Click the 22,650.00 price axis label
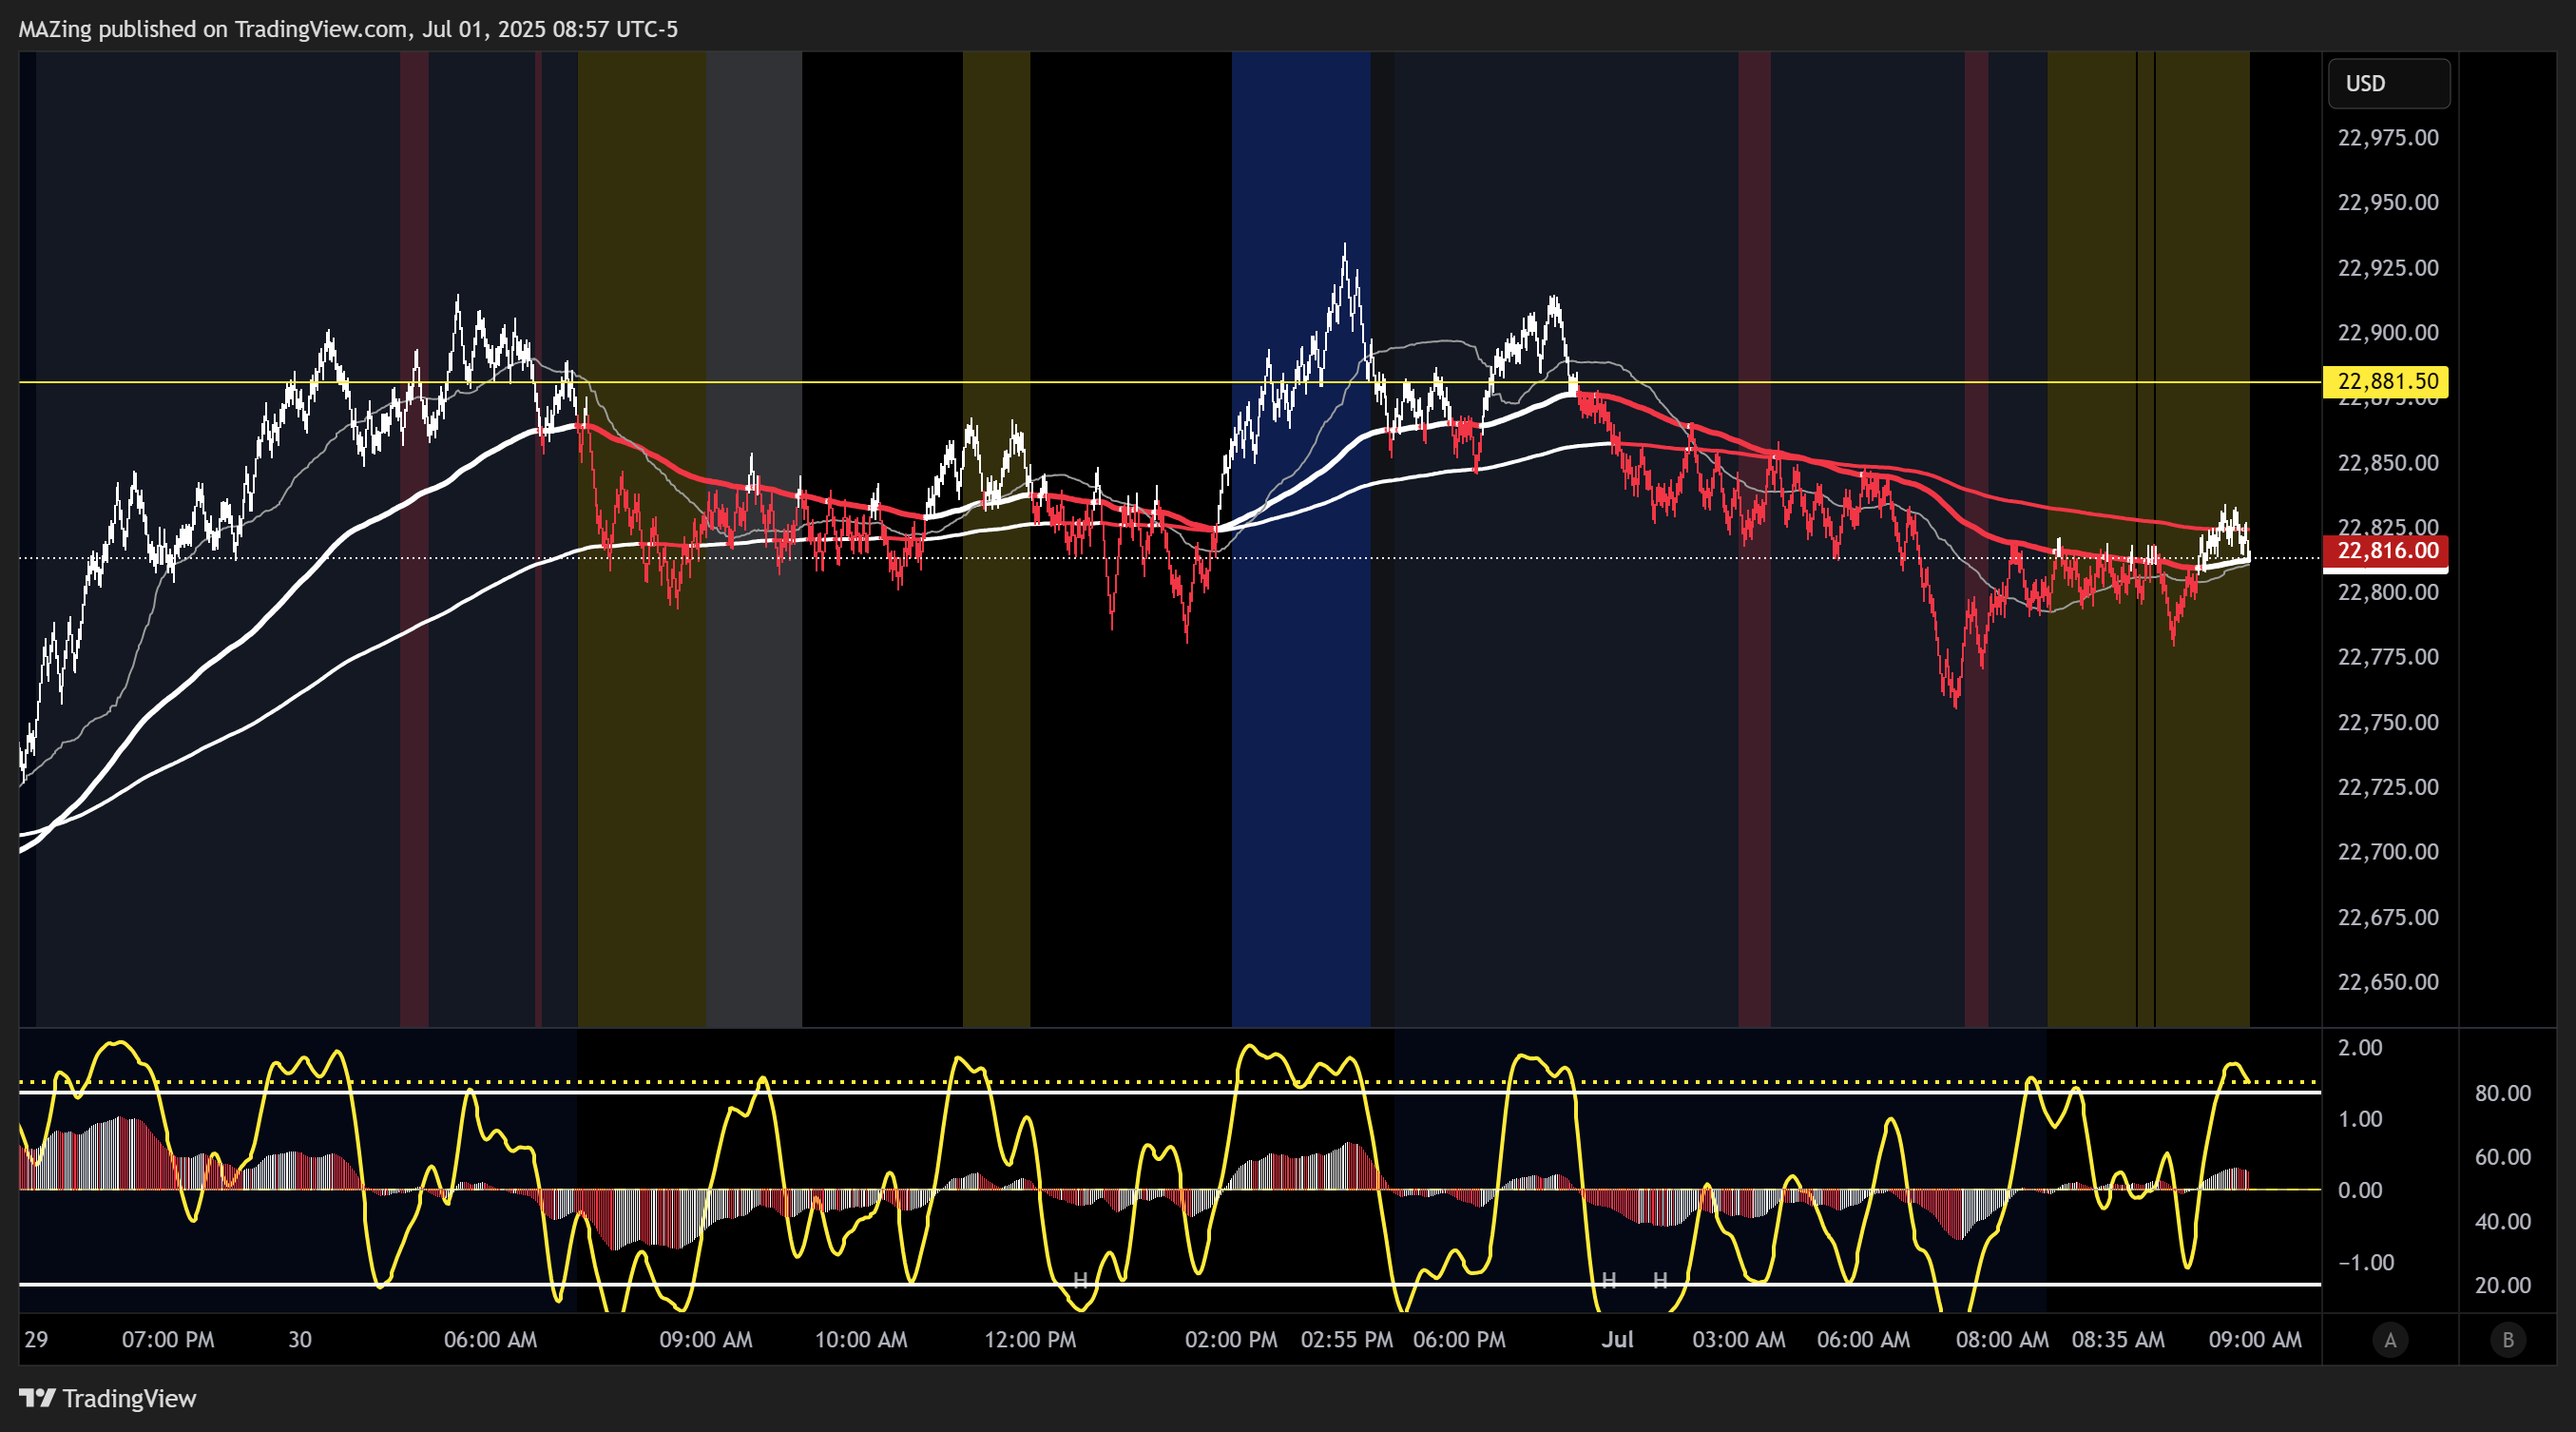 tap(2388, 982)
